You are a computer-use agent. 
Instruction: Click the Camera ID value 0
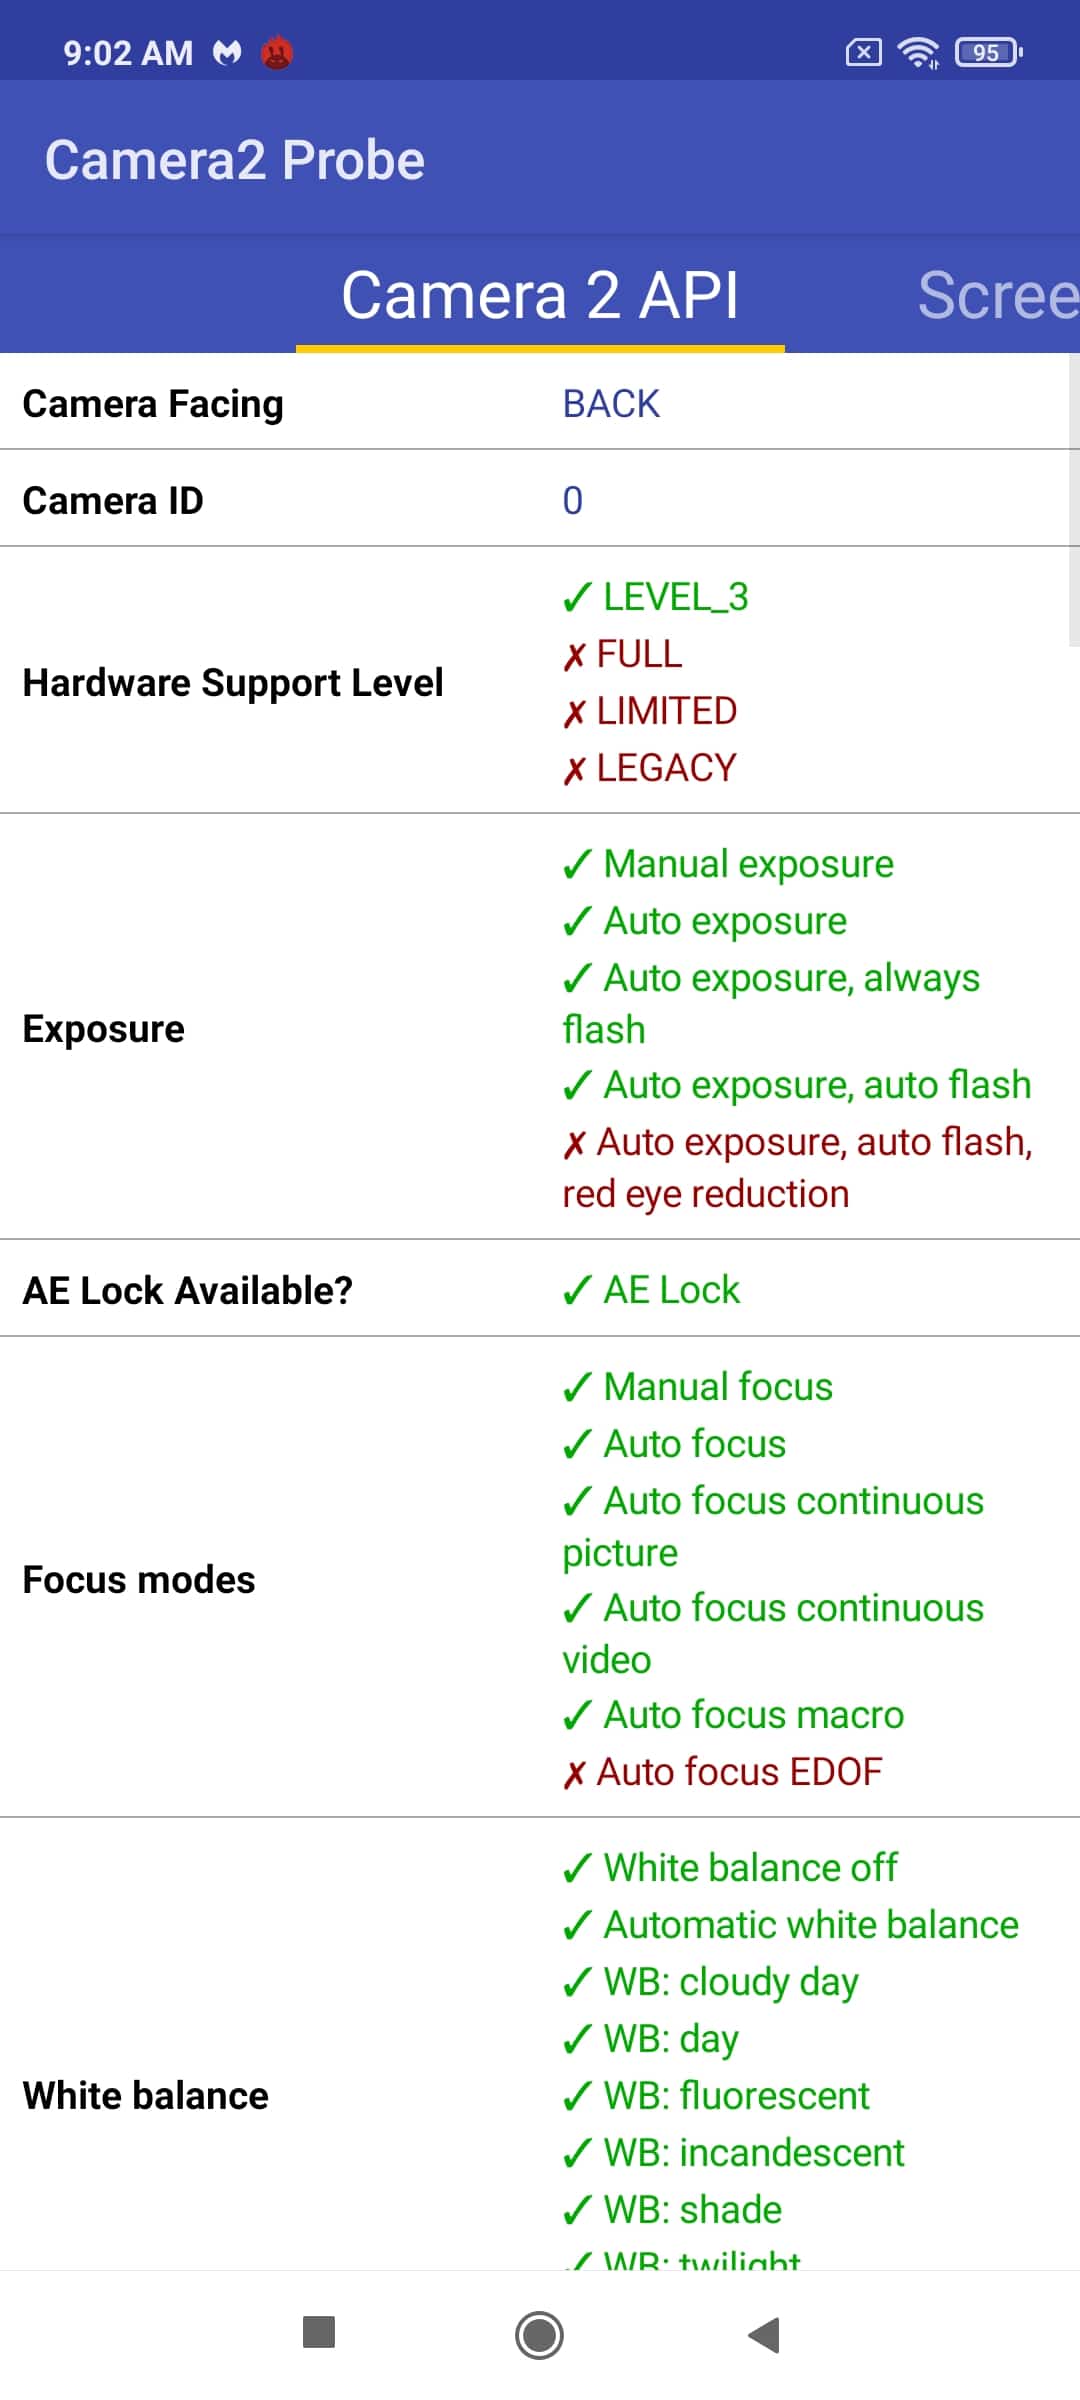[572, 500]
